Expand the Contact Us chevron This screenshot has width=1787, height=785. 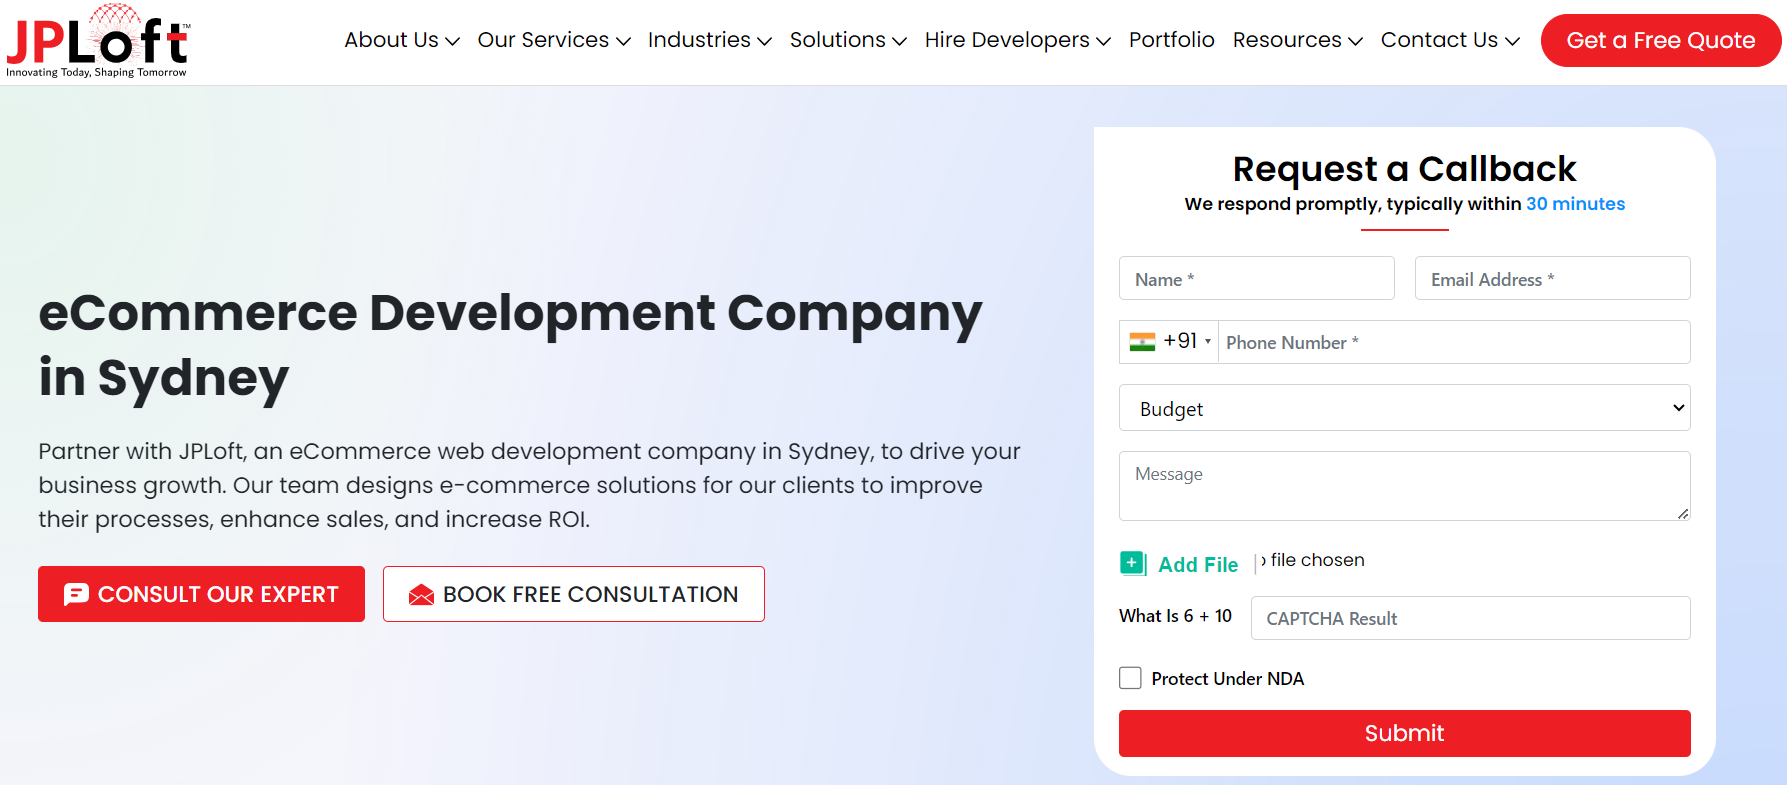coord(1512,41)
